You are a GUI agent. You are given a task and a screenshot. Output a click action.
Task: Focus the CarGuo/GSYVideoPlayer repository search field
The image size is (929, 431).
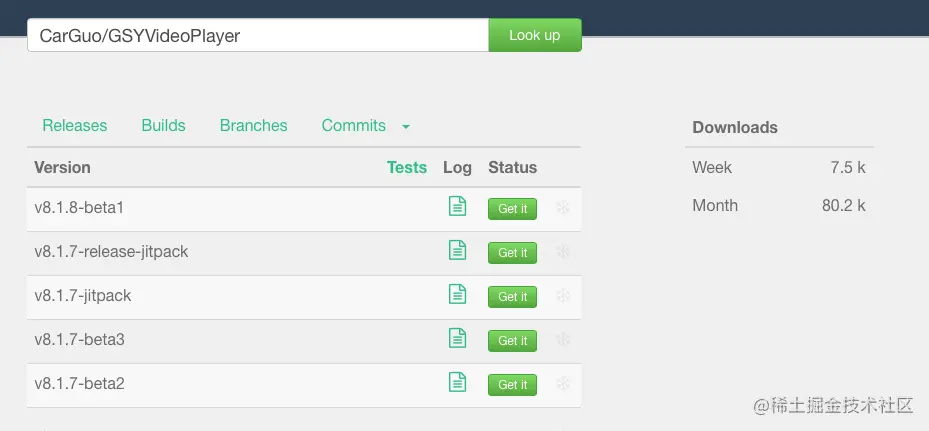coord(258,35)
